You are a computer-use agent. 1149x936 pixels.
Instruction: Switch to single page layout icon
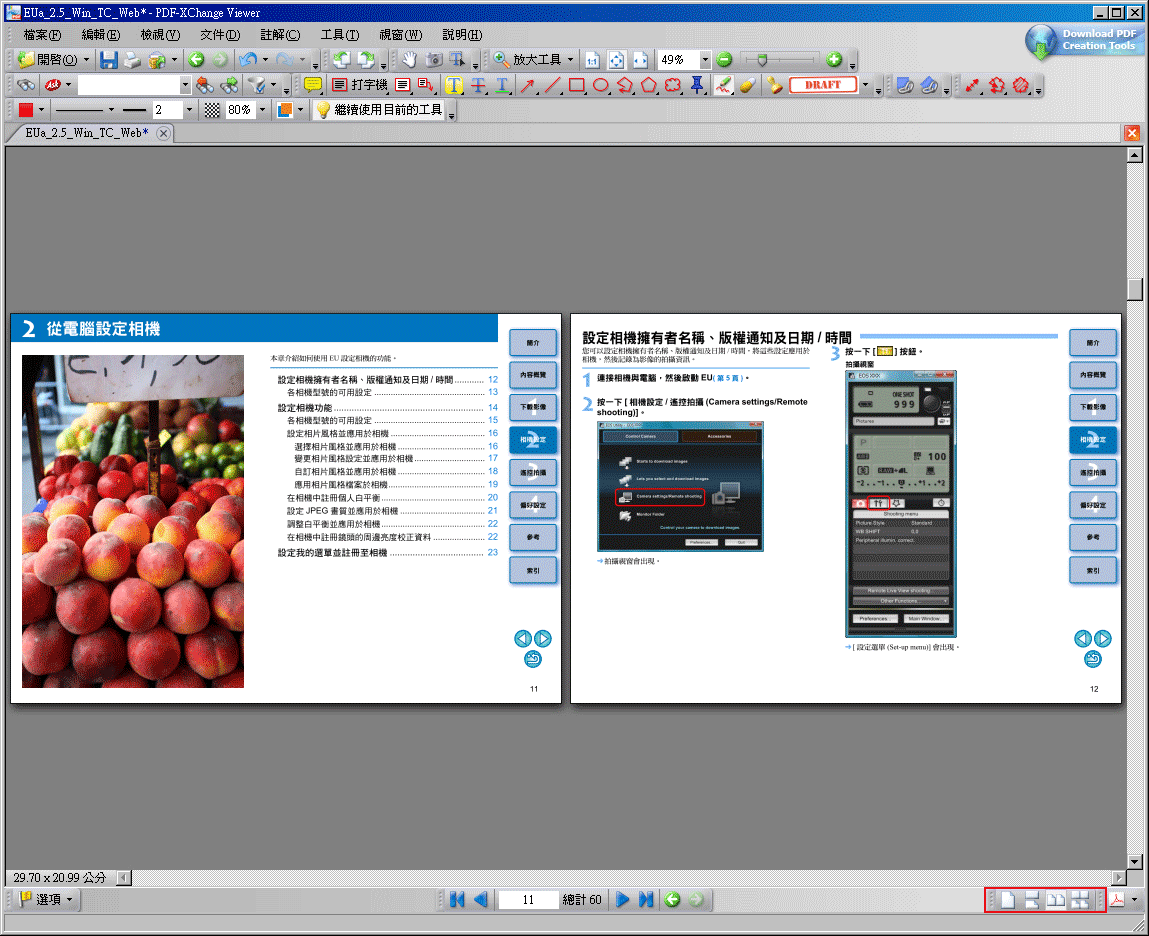tap(1007, 899)
